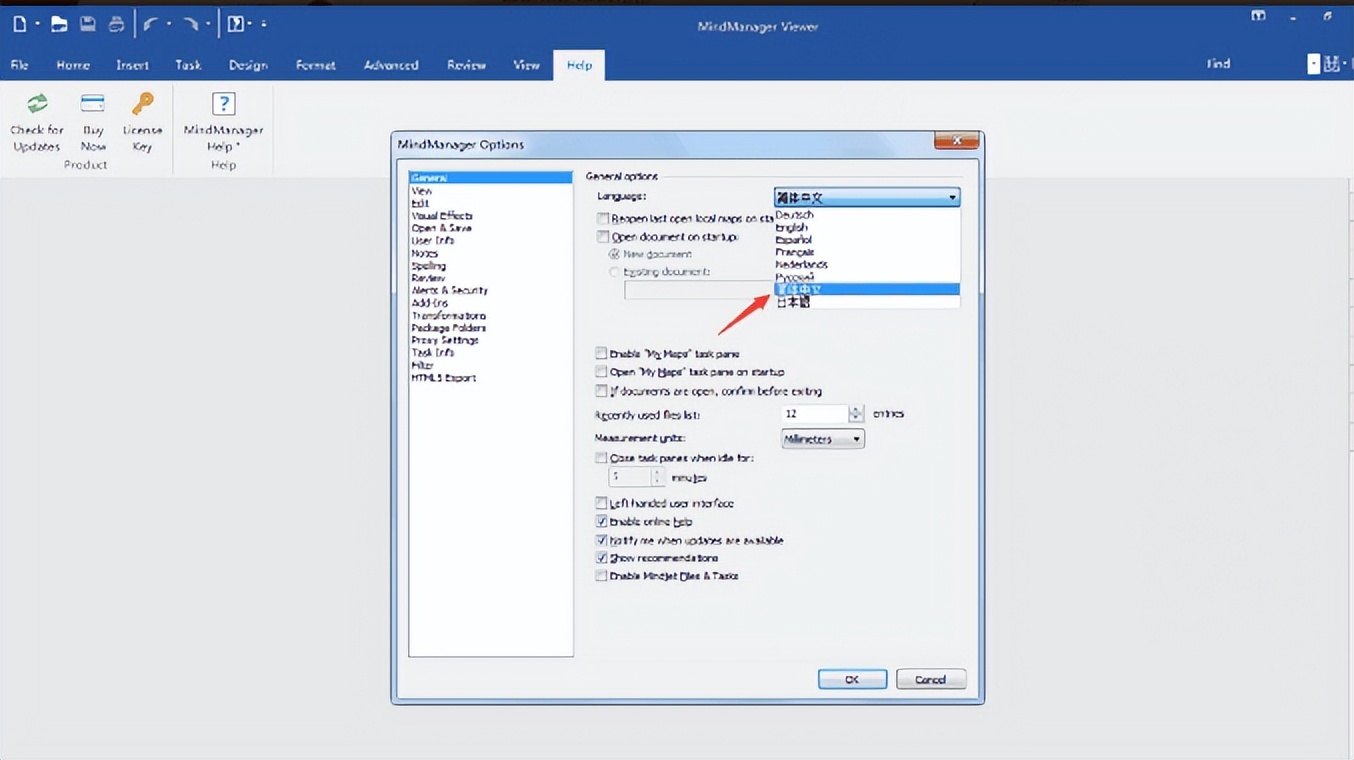Click the Buy Now icon
Screen dimensions: 1354x760
point(93,104)
